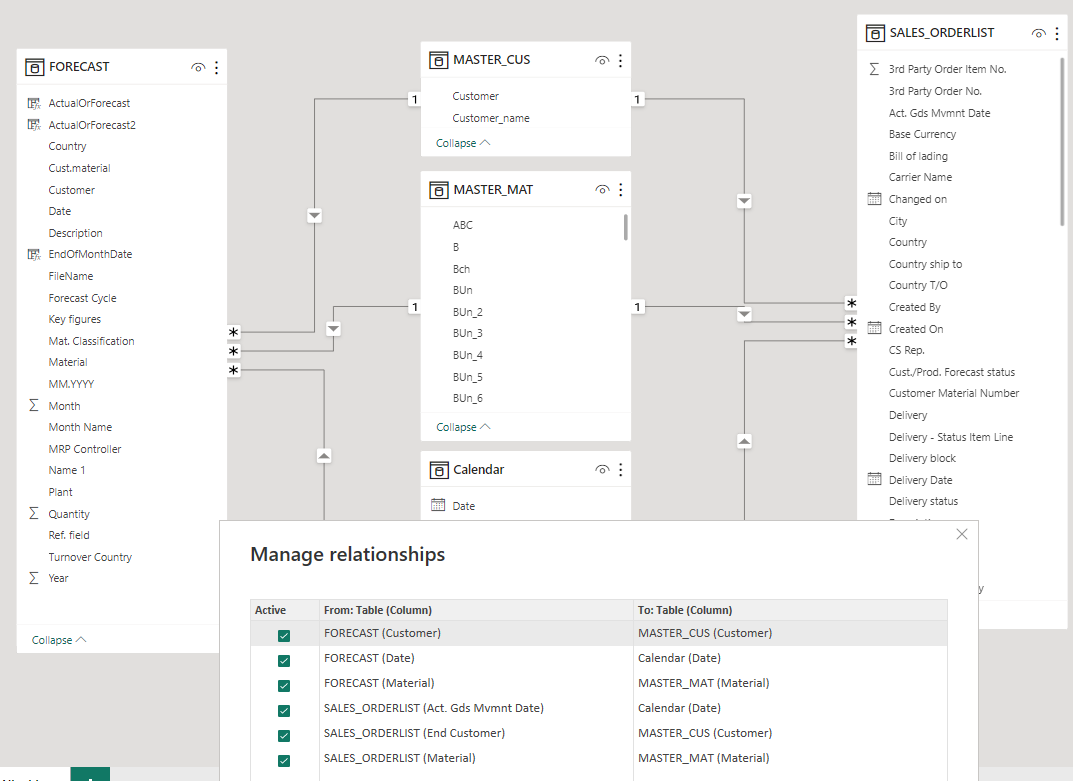Toggle FORECAST table visibility eye icon

tap(198, 67)
